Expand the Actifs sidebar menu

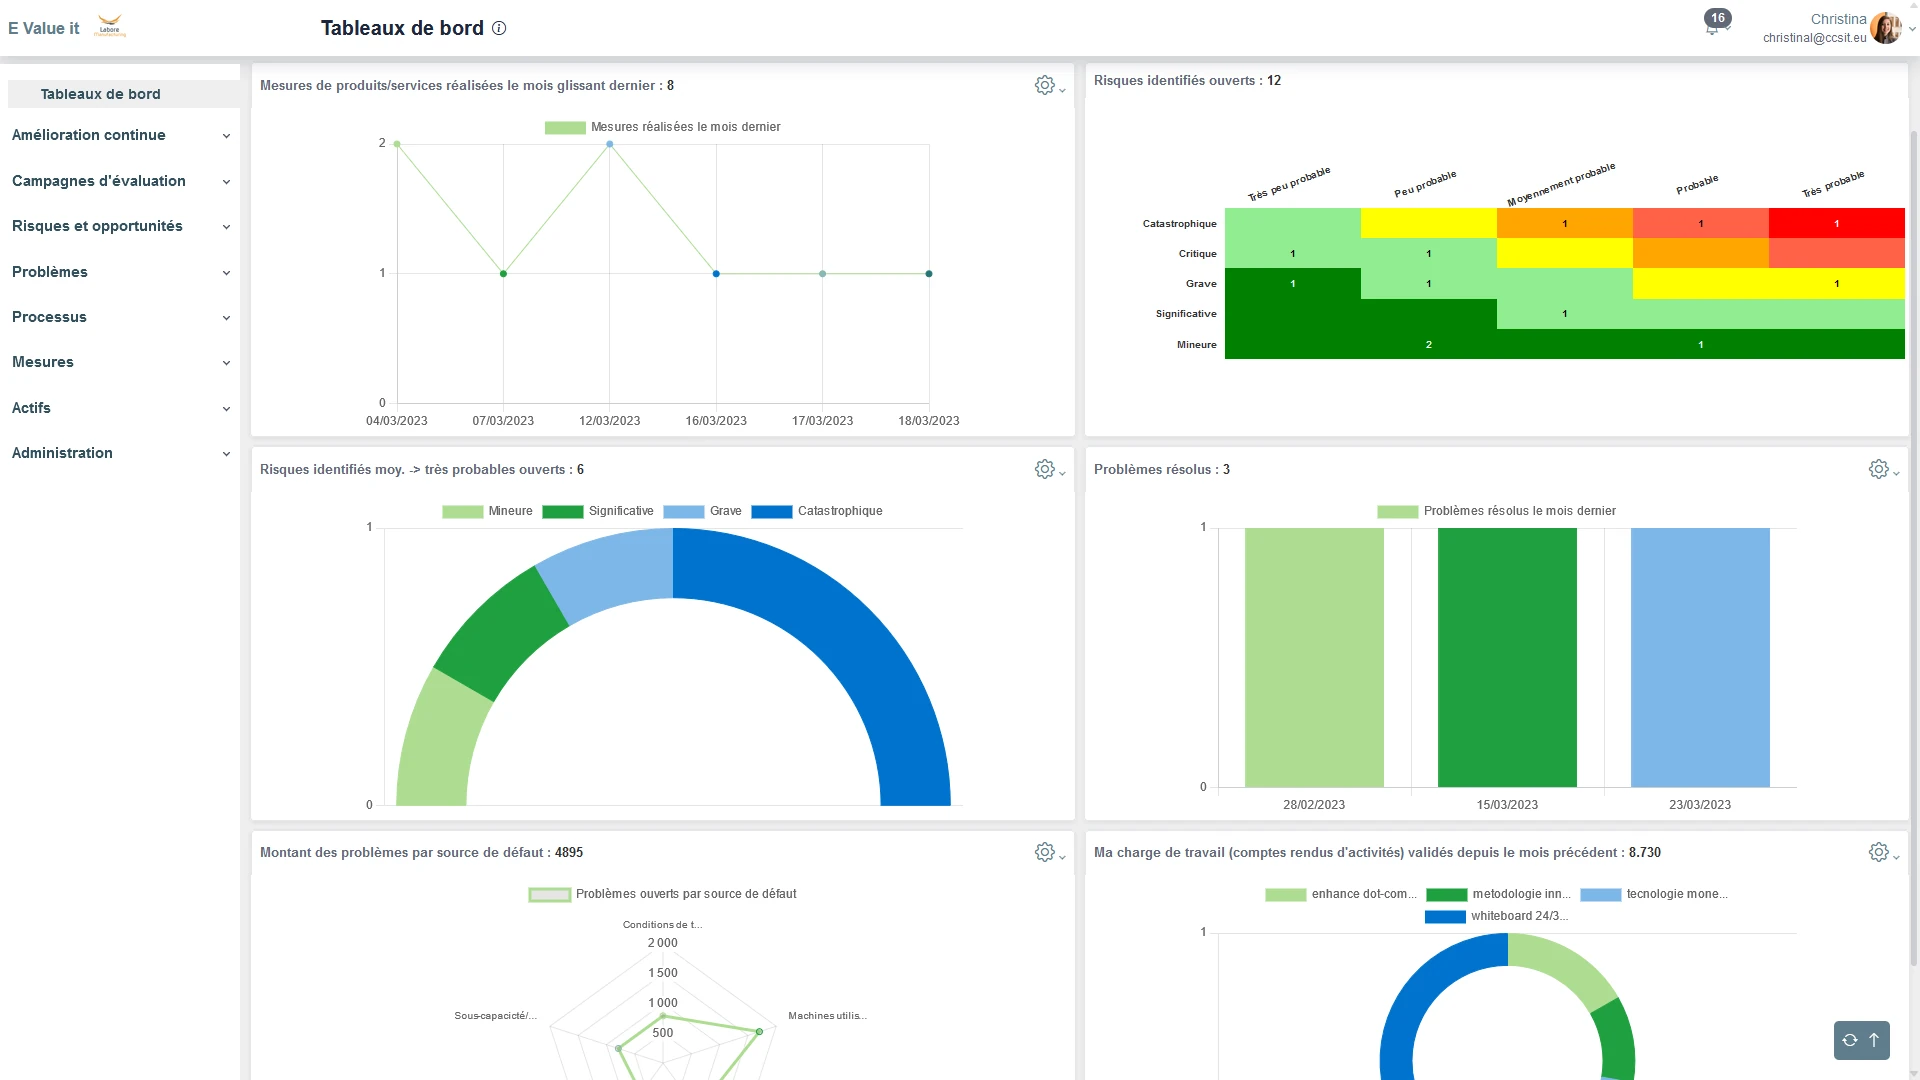click(x=120, y=408)
